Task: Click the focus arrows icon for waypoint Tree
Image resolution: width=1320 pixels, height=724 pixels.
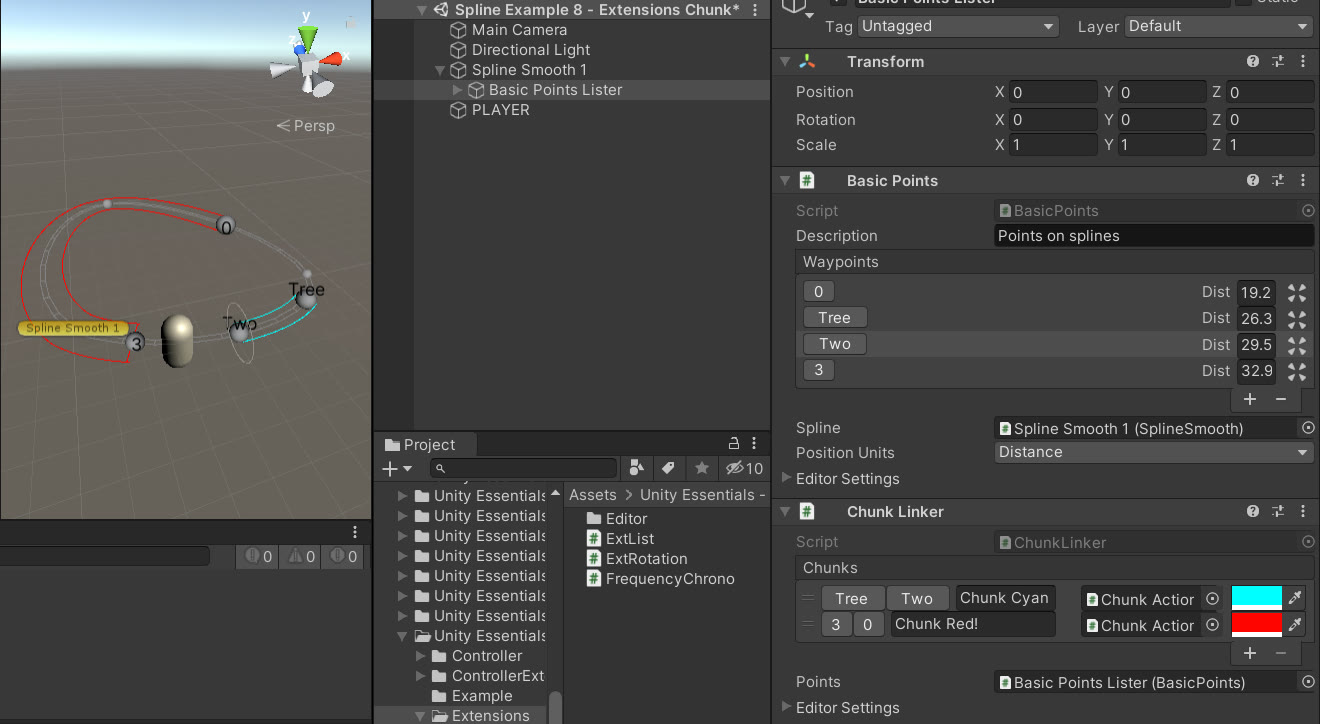Action: [x=1297, y=319]
